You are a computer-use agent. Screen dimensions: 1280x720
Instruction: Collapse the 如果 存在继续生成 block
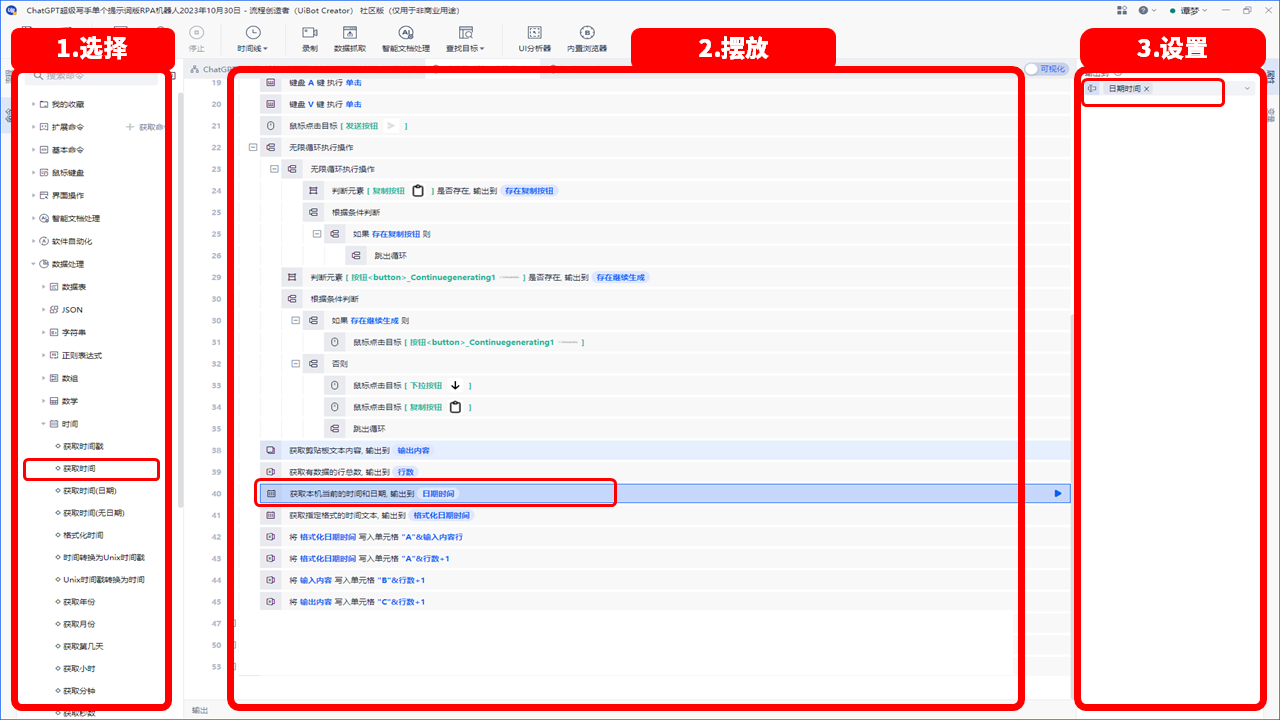coord(296,321)
